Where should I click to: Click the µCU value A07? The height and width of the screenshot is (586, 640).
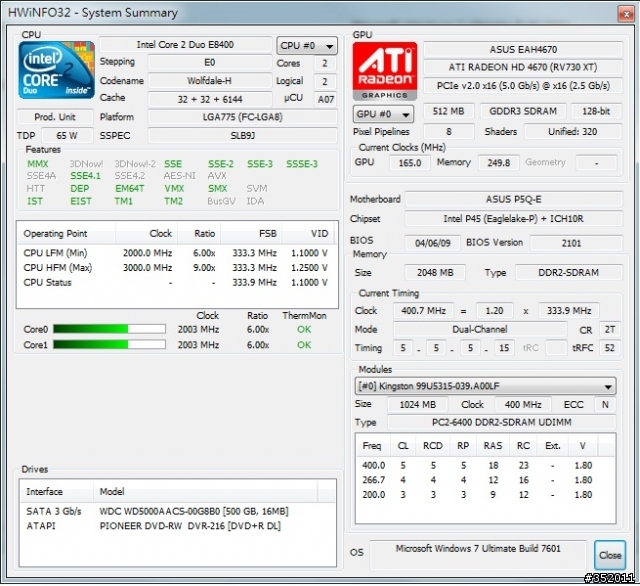tap(326, 99)
